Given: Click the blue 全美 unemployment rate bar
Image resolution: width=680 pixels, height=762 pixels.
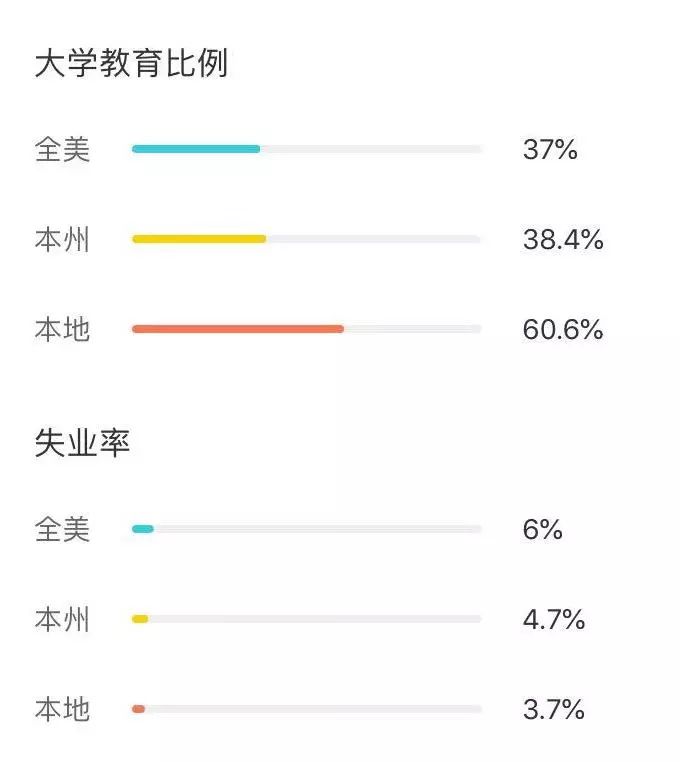Looking at the screenshot, I should tap(143, 529).
